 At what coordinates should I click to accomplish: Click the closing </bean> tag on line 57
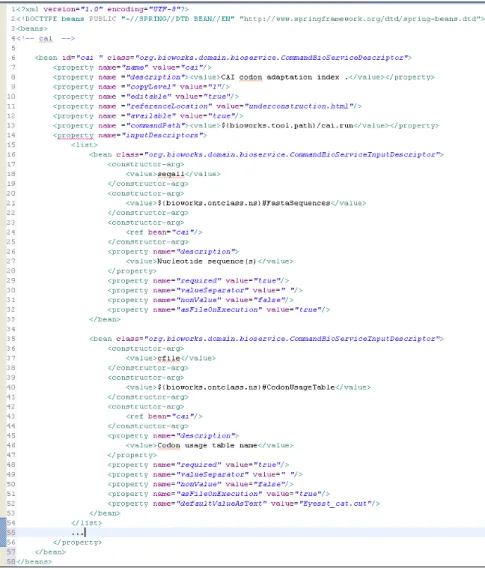coord(50,552)
